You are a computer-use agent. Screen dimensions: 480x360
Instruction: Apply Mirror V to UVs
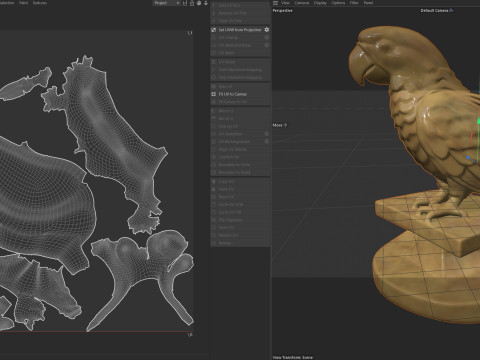(x=240, y=118)
